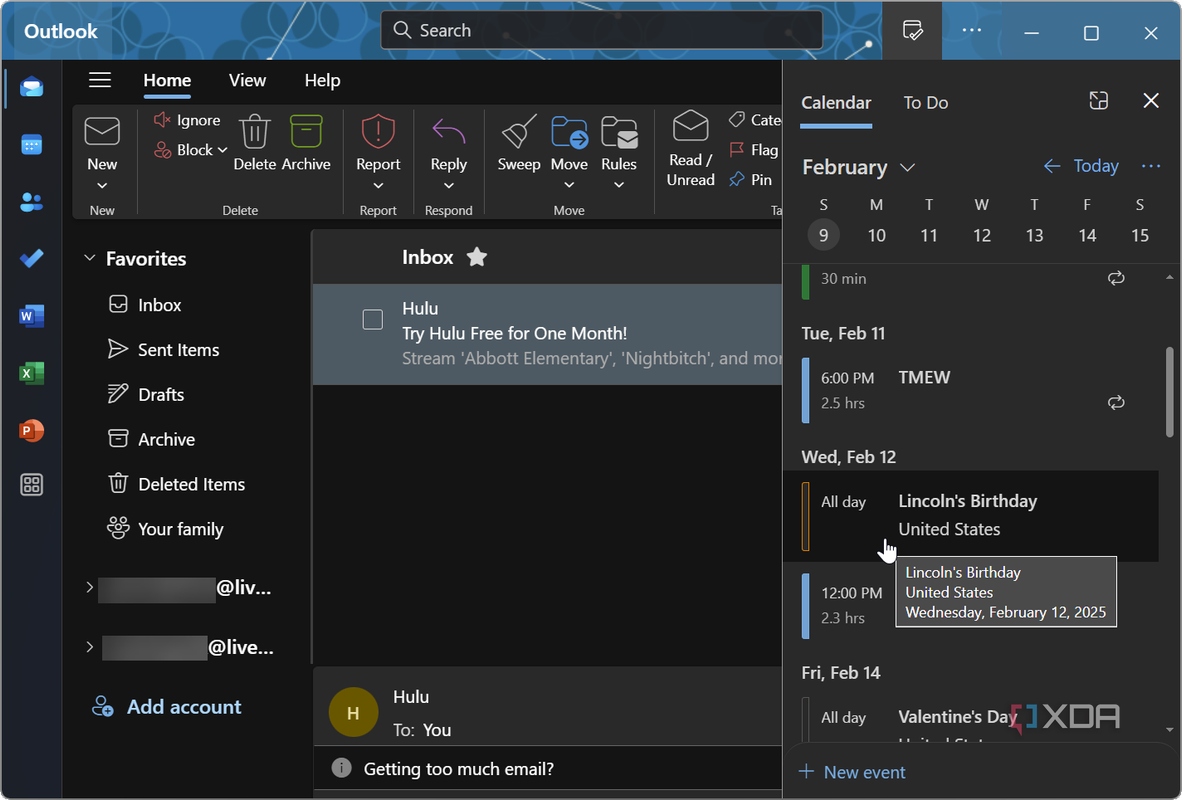Open the Help ribbon tab
Viewport: 1182px width, 800px height.
coord(323,81)
